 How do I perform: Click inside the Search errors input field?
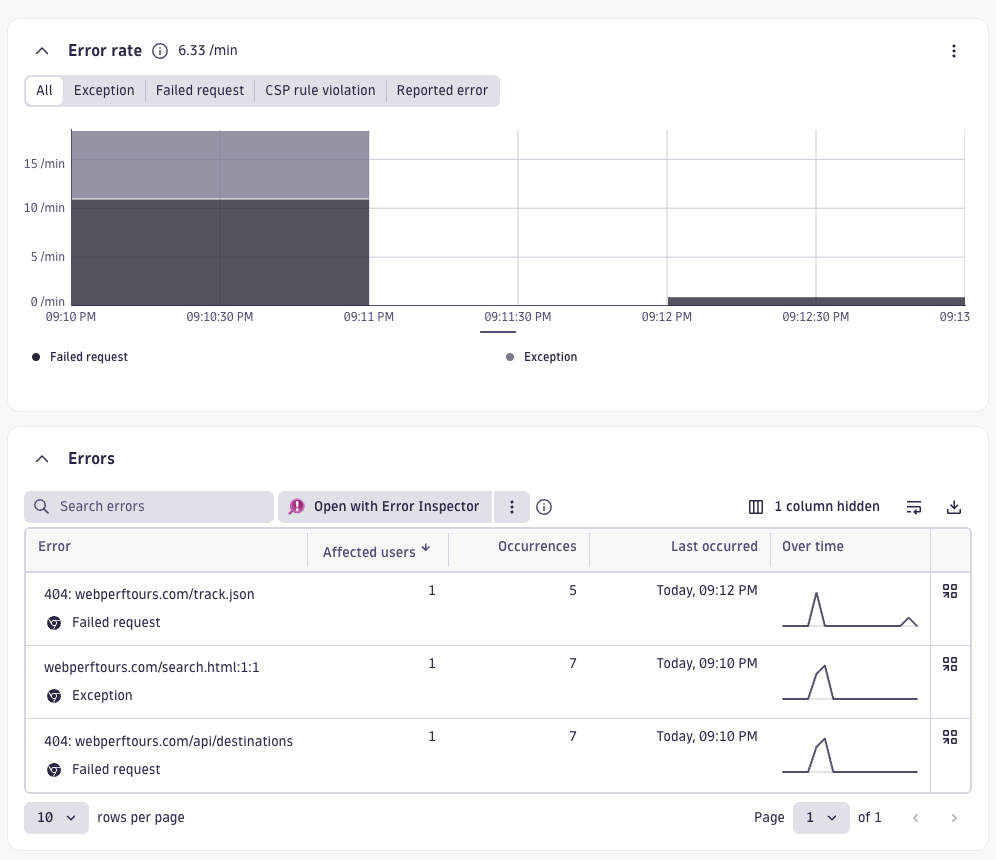tap(150, 507)
